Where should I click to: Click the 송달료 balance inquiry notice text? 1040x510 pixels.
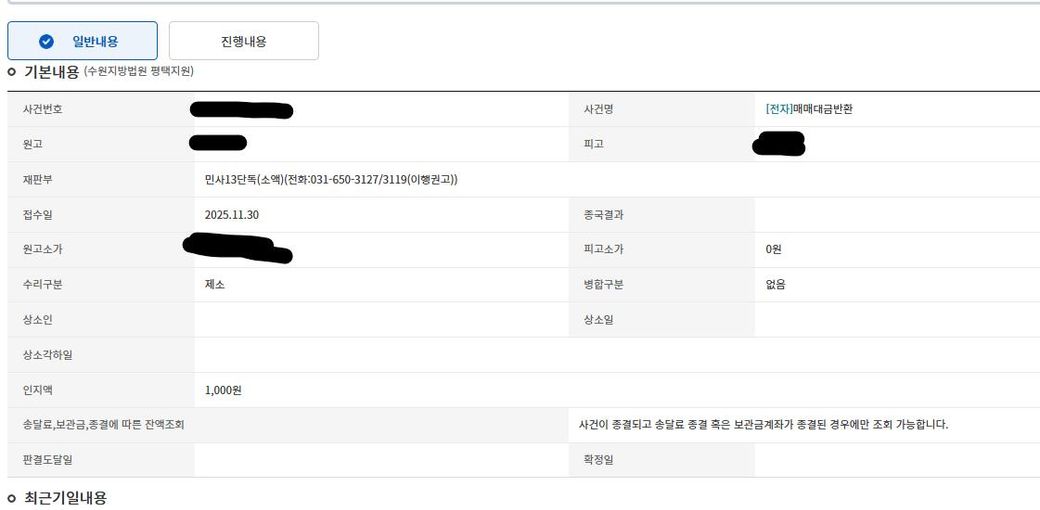(763, 425)
